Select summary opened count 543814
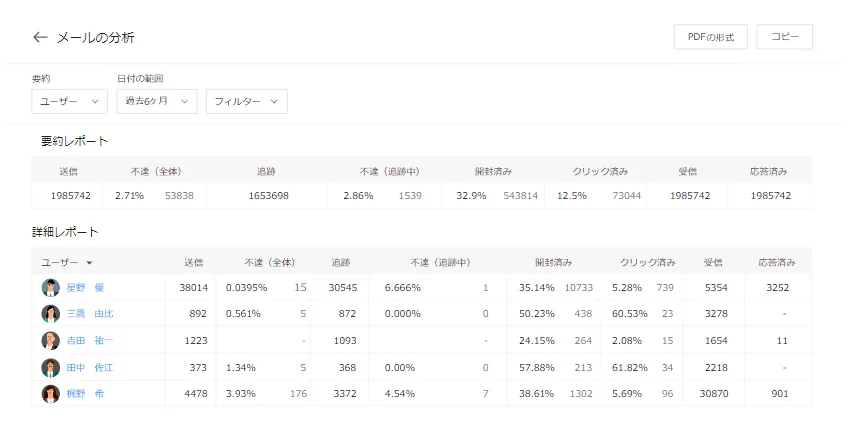 521,196
